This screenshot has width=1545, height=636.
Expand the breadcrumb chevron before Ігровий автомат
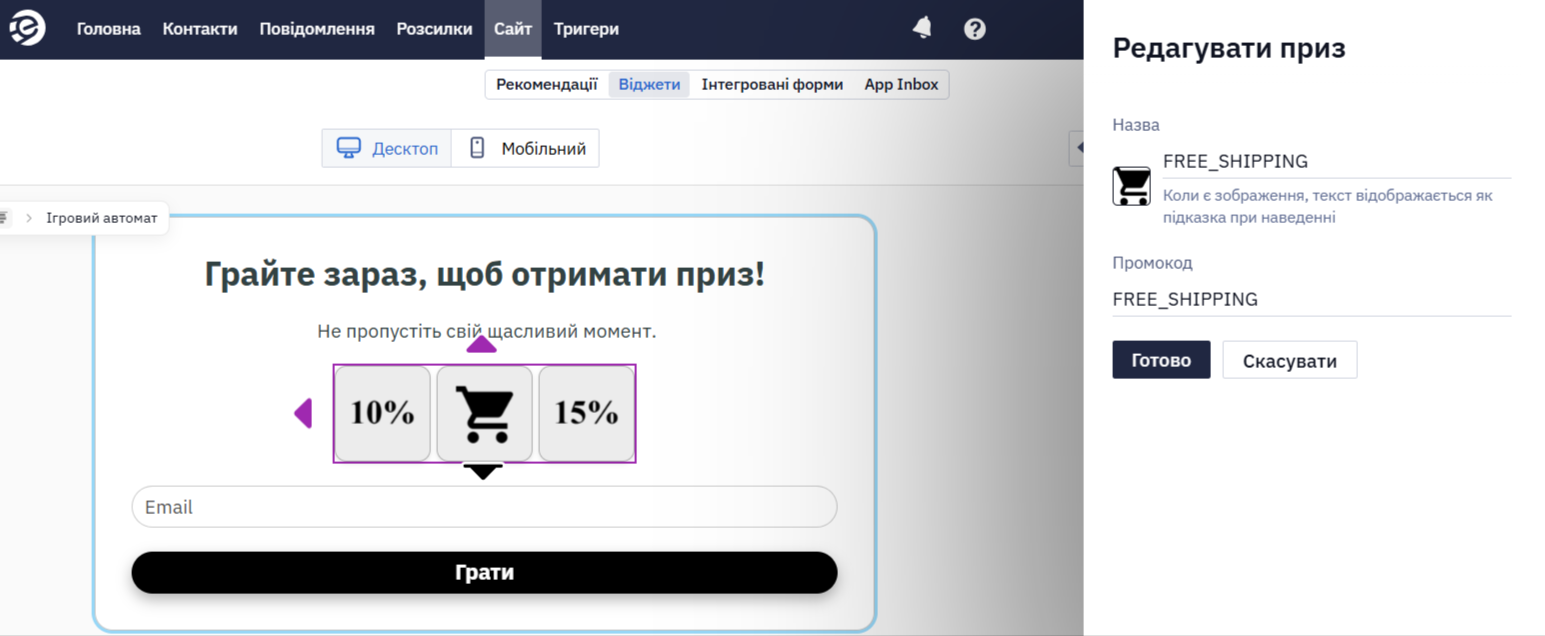[x=29, y=218]
